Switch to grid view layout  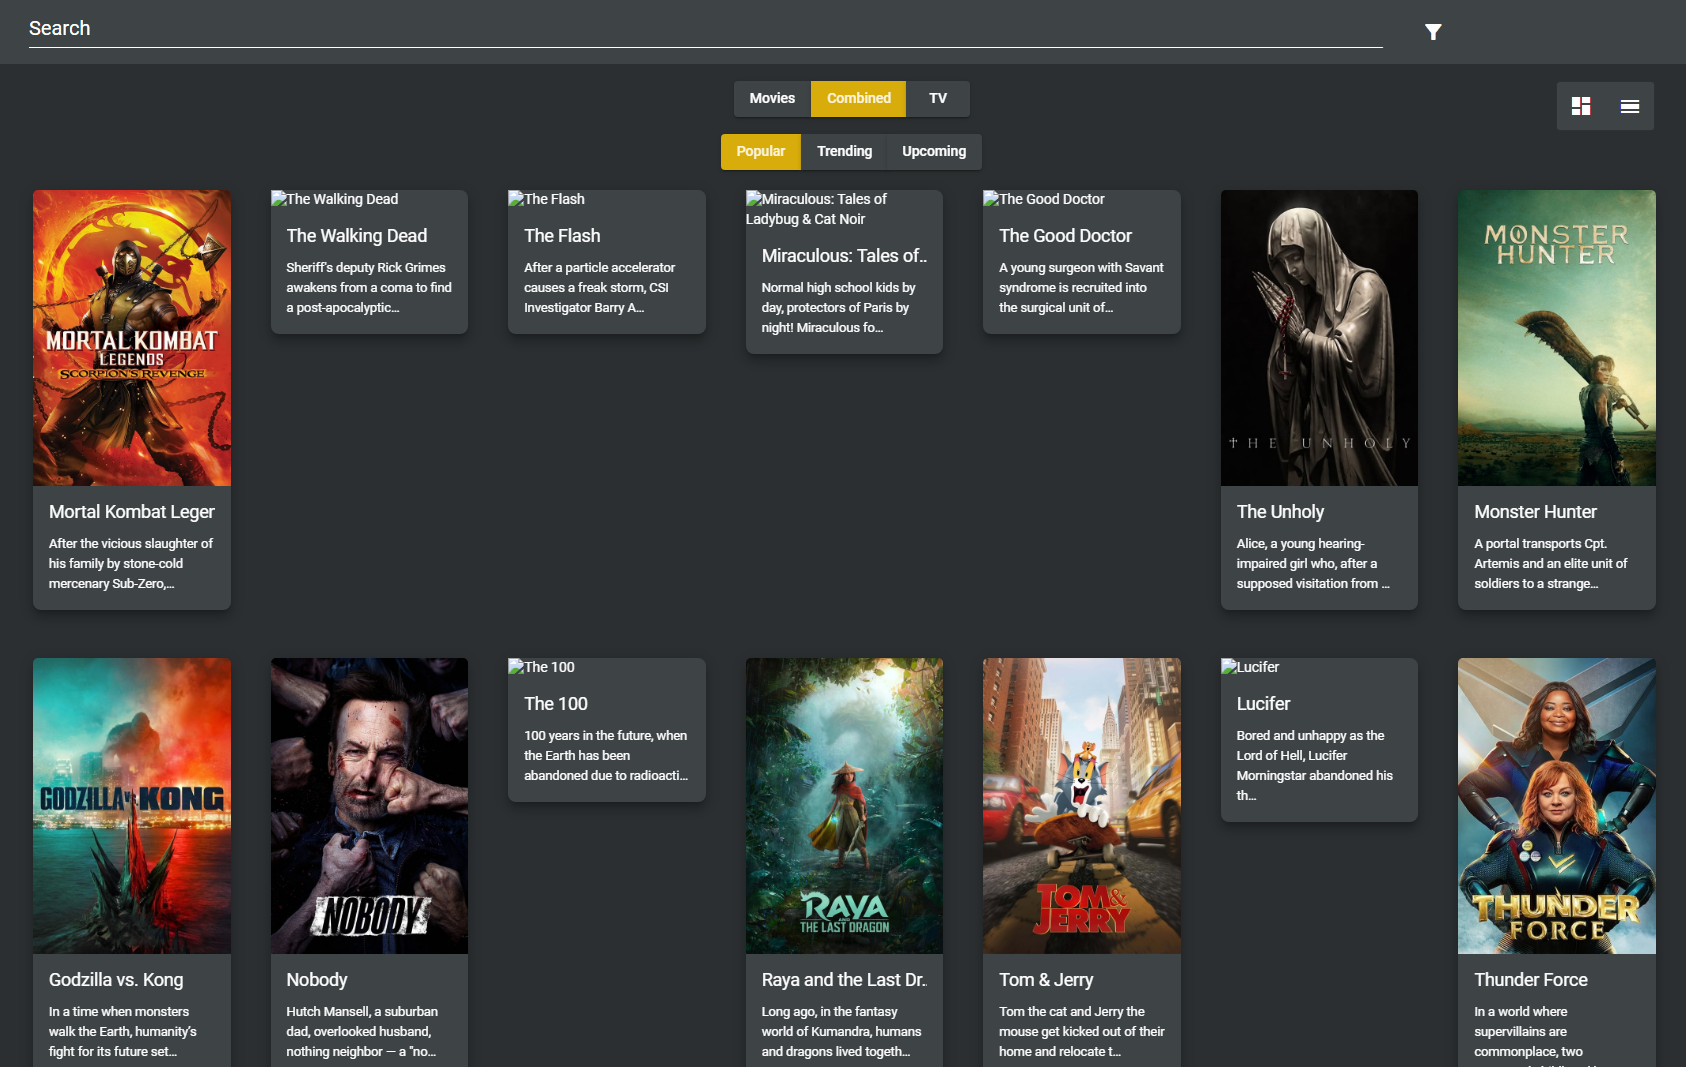[x=1582, y=105]
